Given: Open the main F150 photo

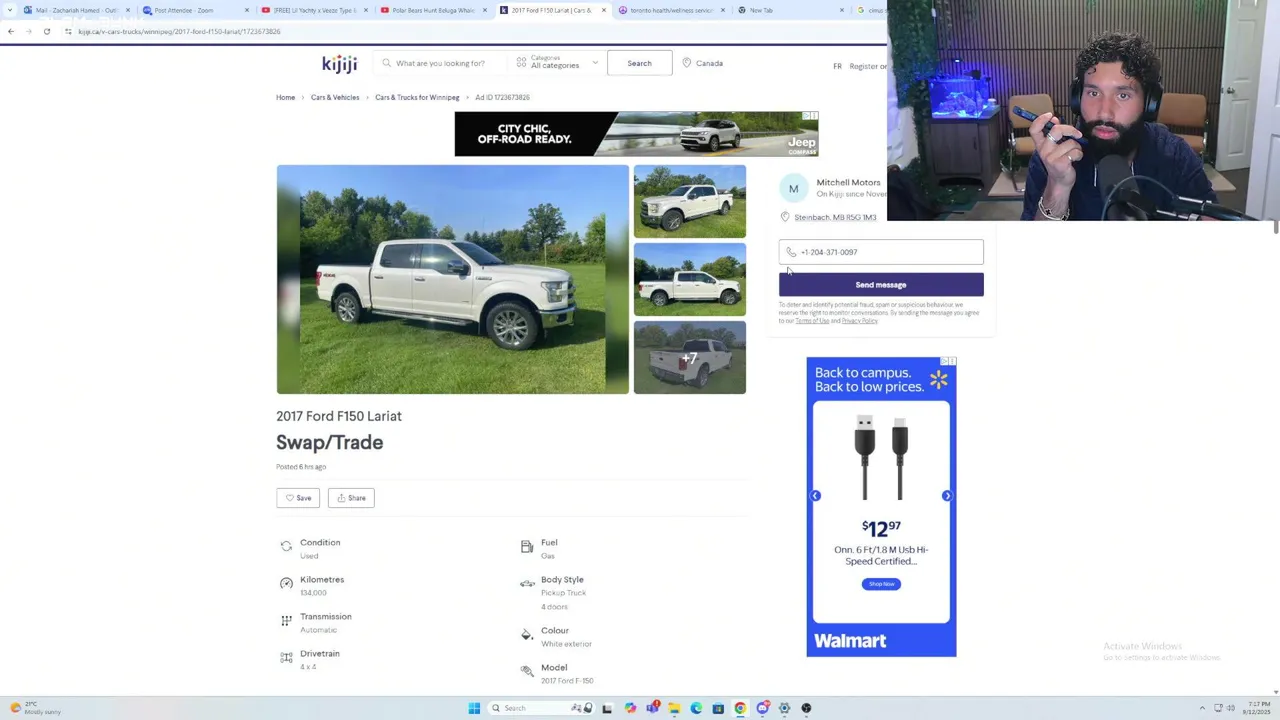Looking at the screenshot, I should (452, 279).
